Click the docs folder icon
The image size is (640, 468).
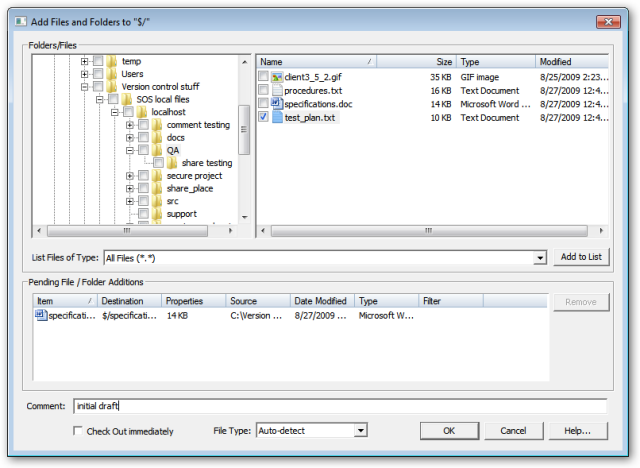(158, 138)
